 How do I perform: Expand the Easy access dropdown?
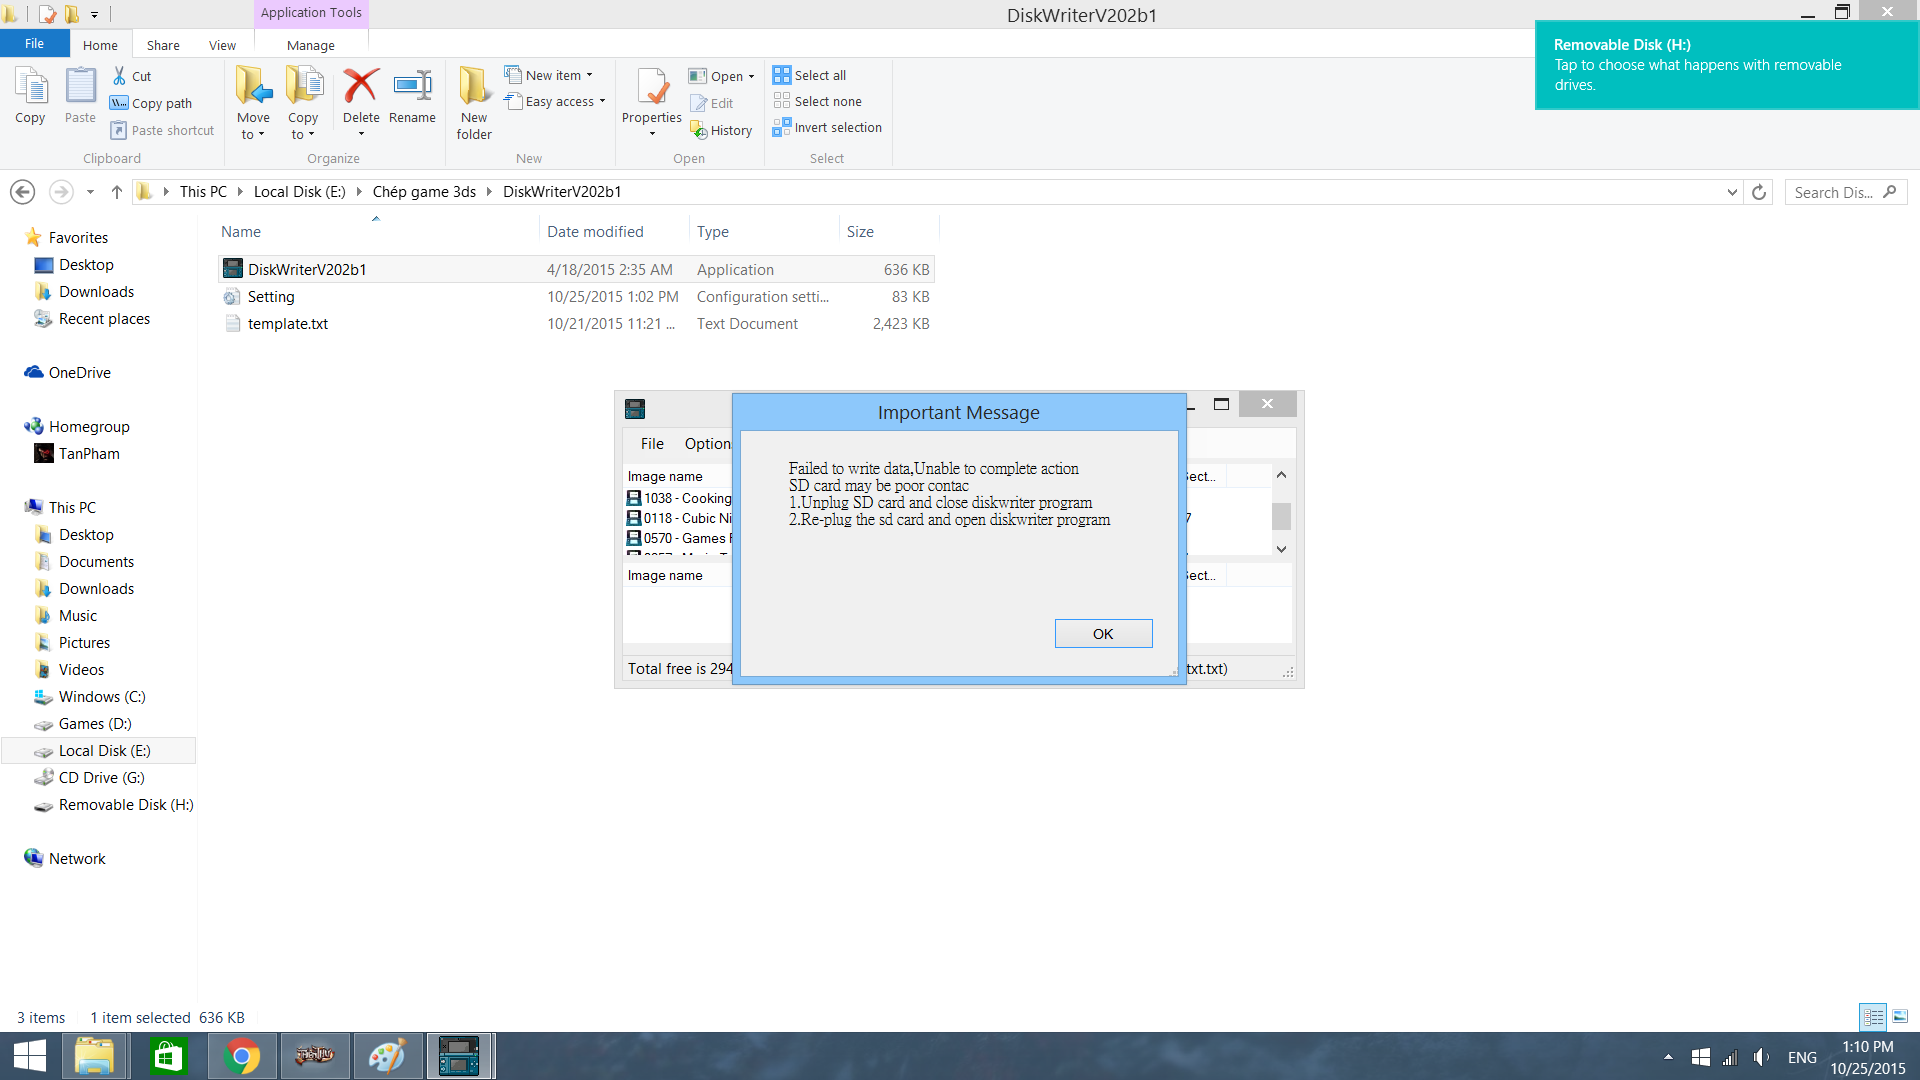tap(602, 101)
